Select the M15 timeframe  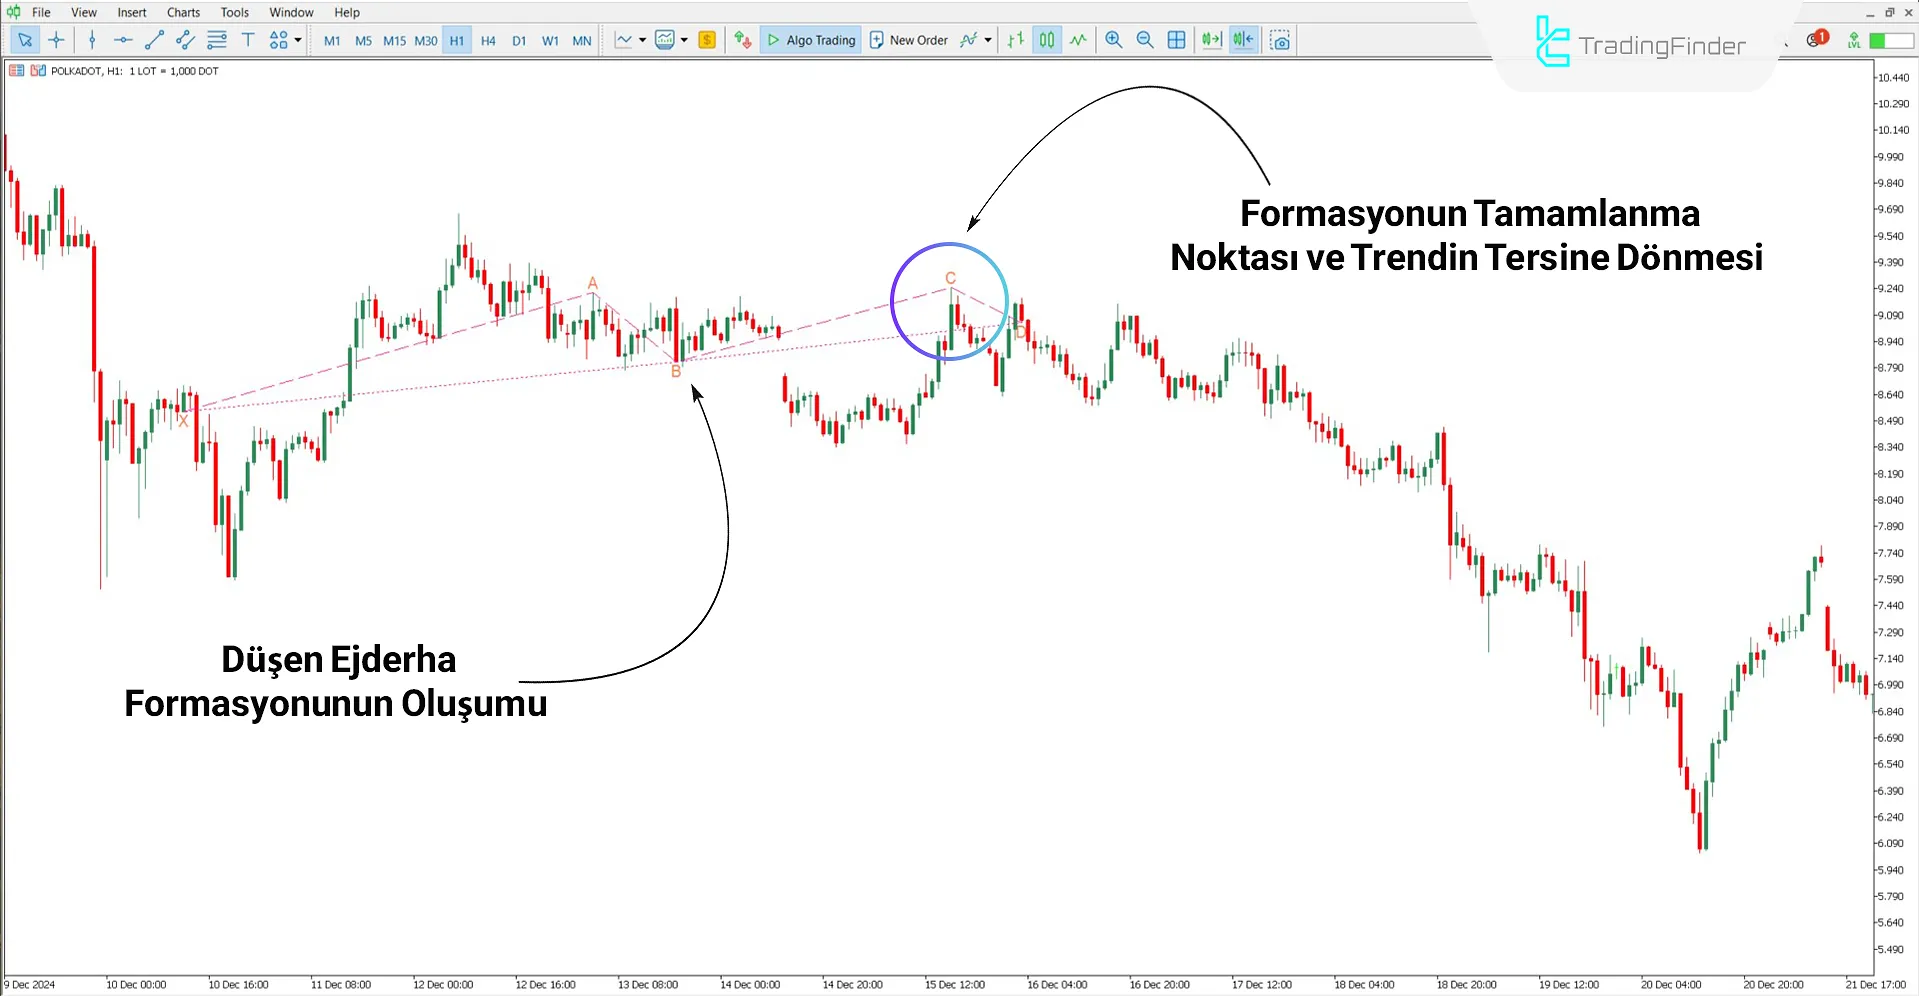[x=393, y=40]
